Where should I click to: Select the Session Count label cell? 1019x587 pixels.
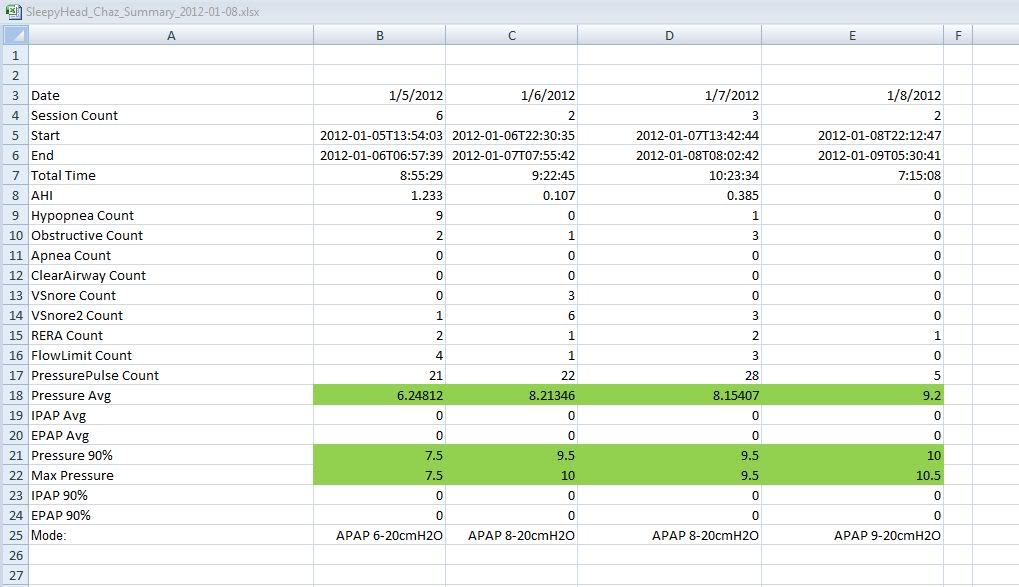tap(171, 115)
